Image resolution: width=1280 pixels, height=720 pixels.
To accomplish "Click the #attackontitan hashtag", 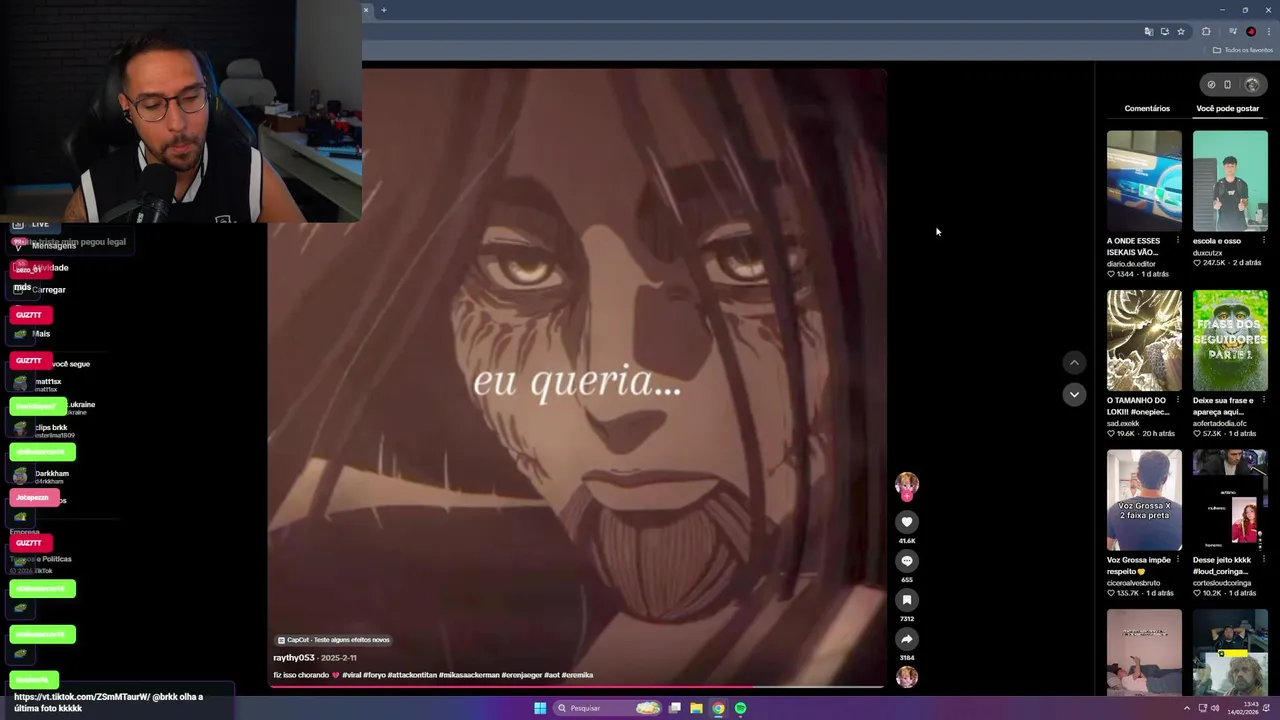I will pos(412,675).
